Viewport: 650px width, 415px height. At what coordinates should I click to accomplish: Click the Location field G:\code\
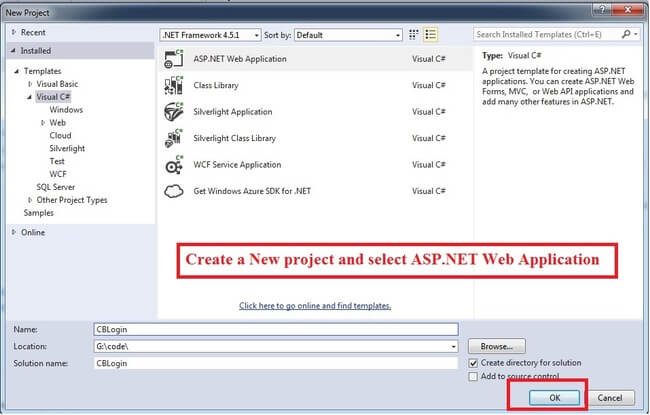tap(276, 347)
